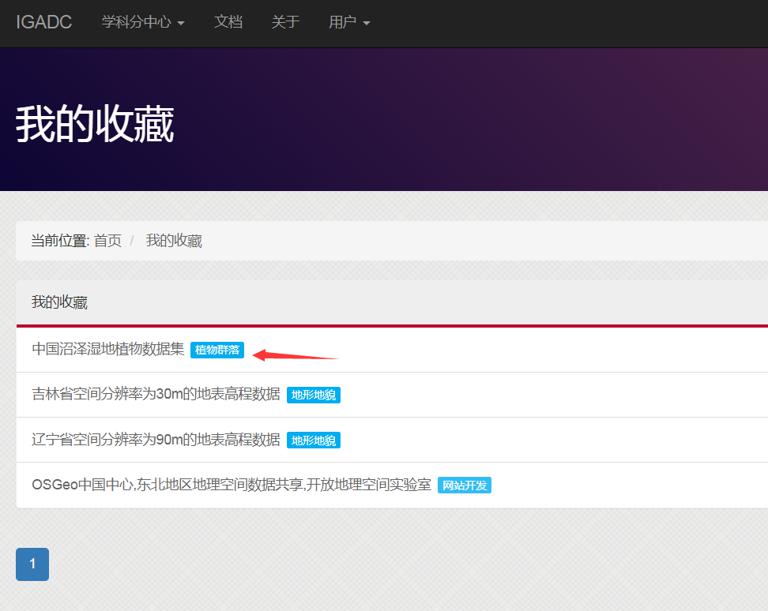Click the 植物群落 tag badge

click(217, 350)
